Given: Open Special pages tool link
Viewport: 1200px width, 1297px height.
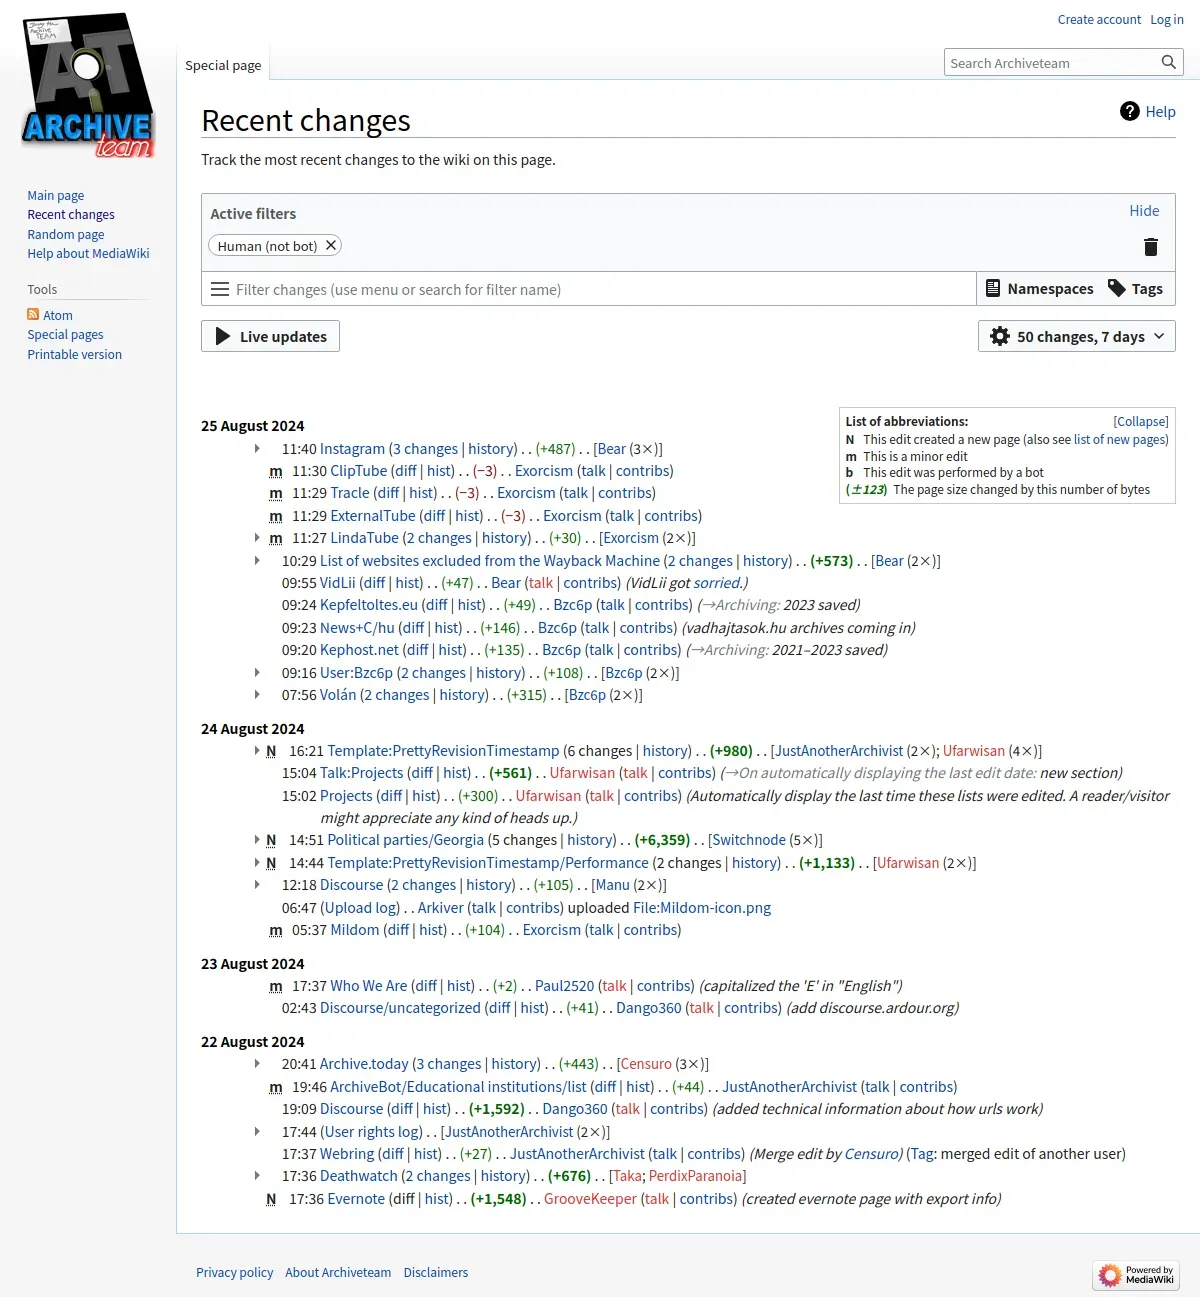Looking at the screenshot, I should [65, 335].
